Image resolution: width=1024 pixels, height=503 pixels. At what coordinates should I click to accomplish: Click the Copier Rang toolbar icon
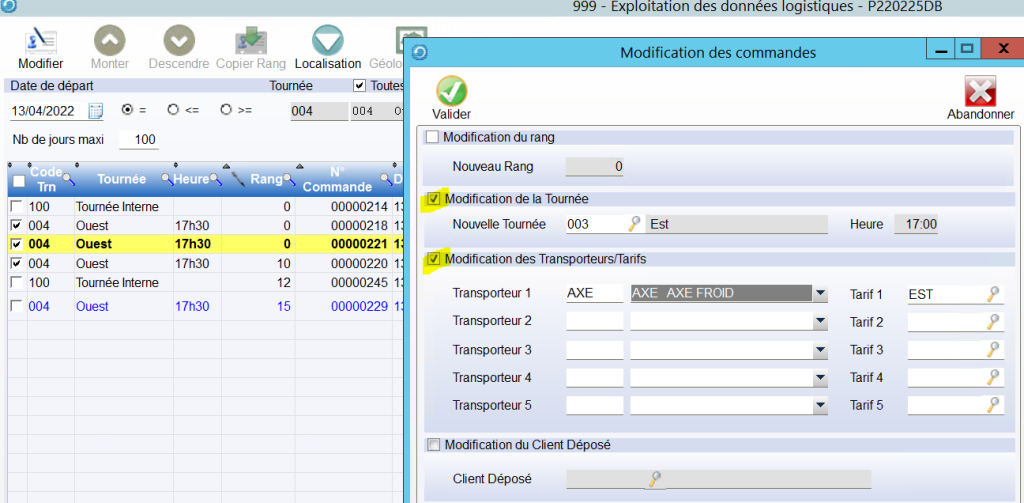(x=250, y=41)
